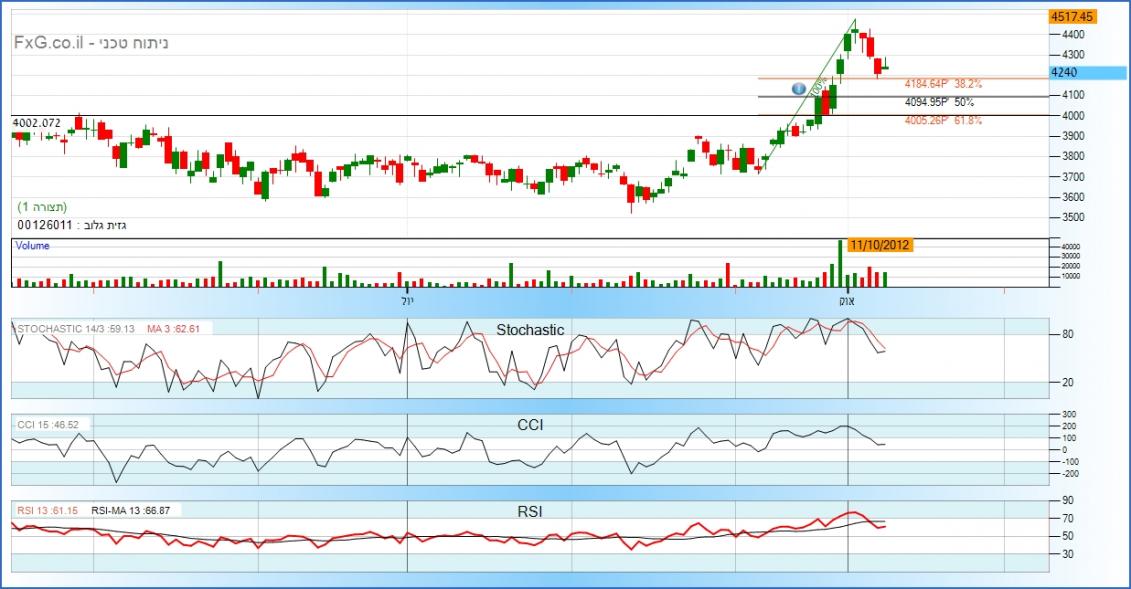Image resolution: width=1131 pixels, height=589 pixels.
Task: Click the CCI 15 legend readout
Action: [48, 425]
